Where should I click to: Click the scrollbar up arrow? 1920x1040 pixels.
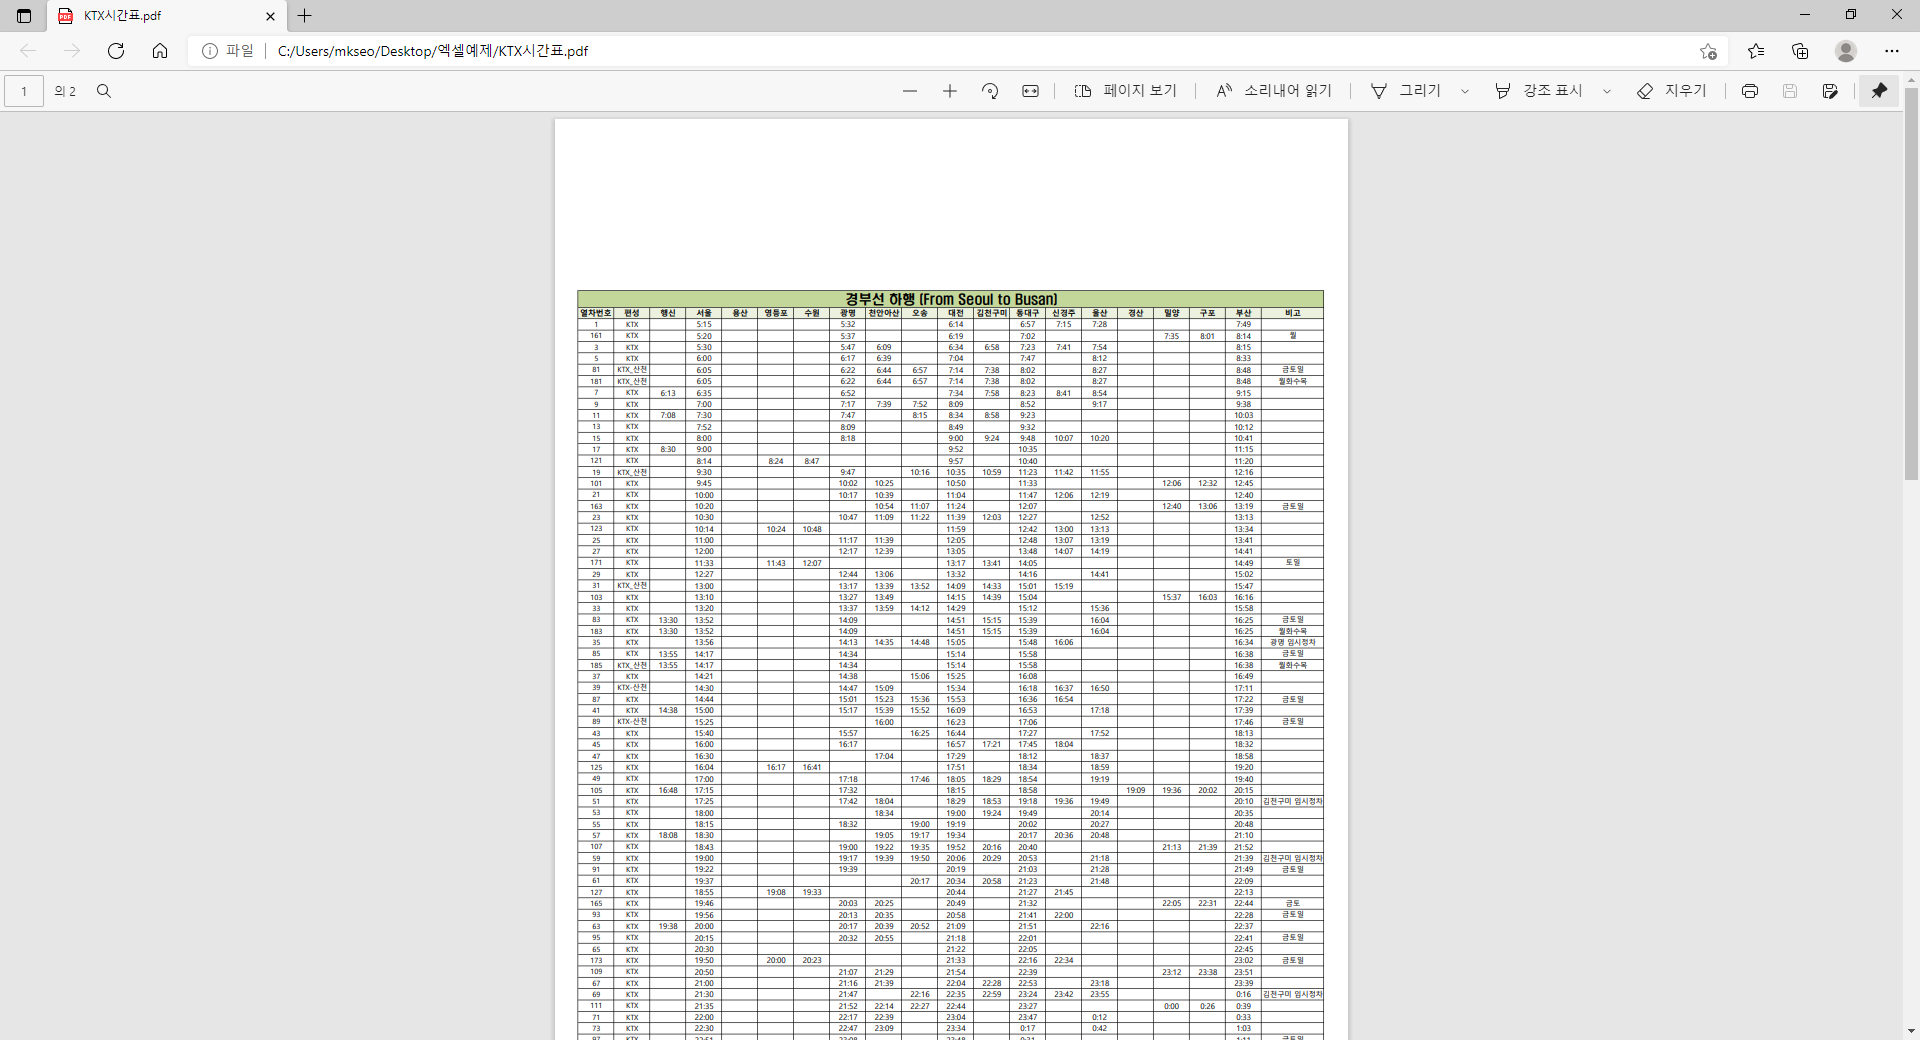click(1911, 80)
